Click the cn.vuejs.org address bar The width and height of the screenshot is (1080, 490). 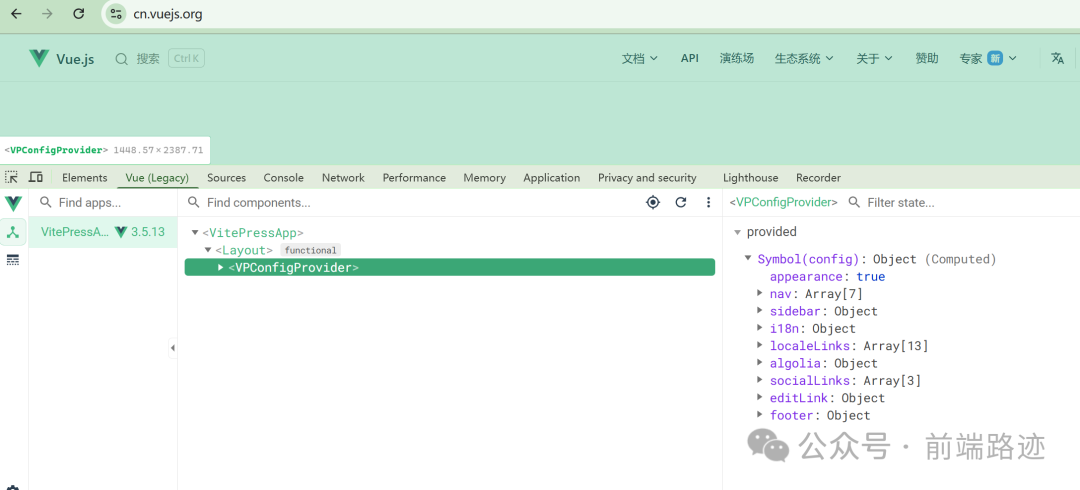click(x=168, y=14)
